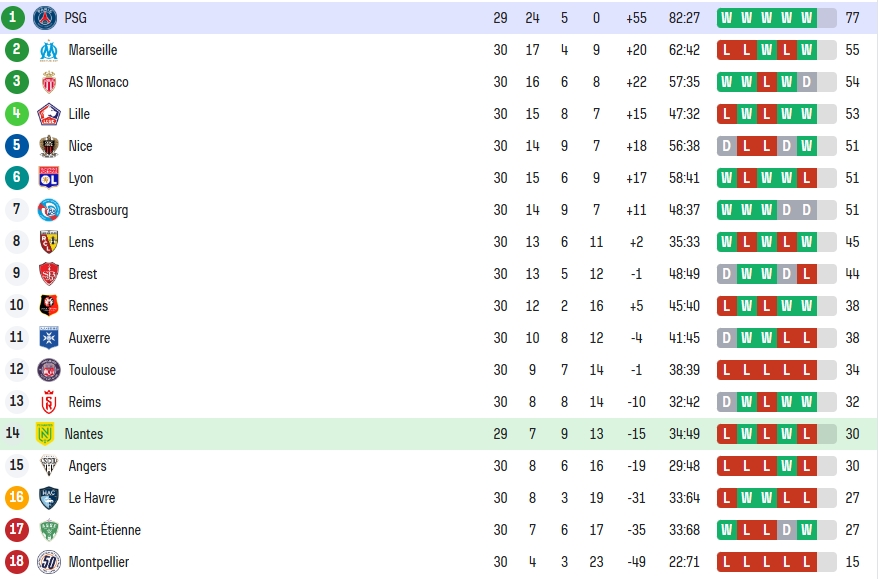The image size is (878, 579).
Task: Open the Toulouse team link
Action: [92, 370]
